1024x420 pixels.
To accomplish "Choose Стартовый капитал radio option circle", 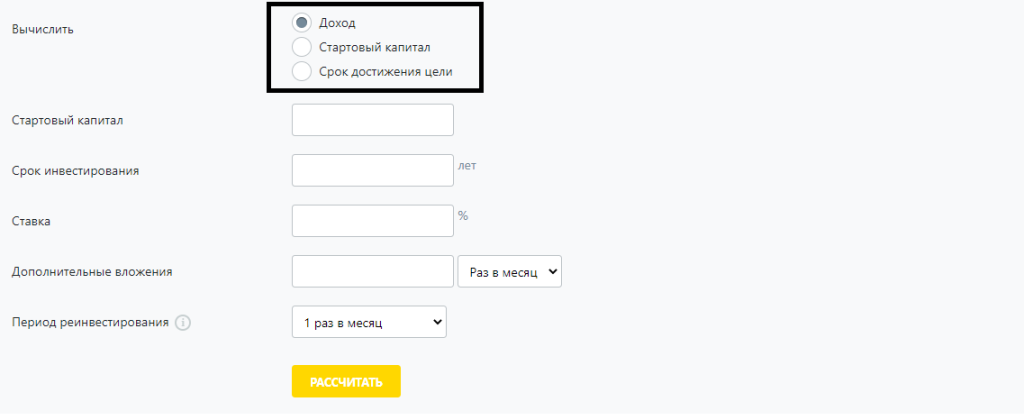I will point(302,47).
